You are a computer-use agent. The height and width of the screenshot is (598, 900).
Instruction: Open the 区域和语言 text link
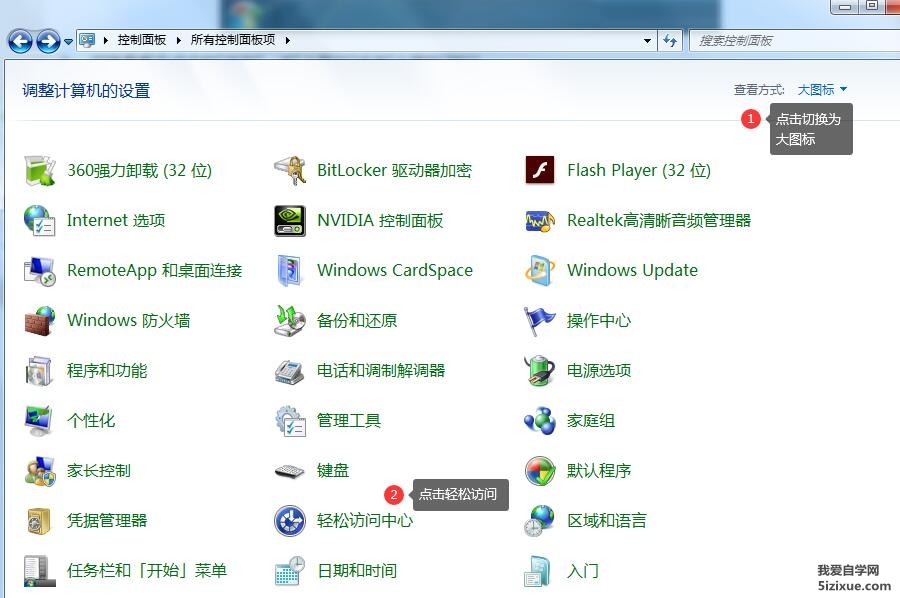607,521
